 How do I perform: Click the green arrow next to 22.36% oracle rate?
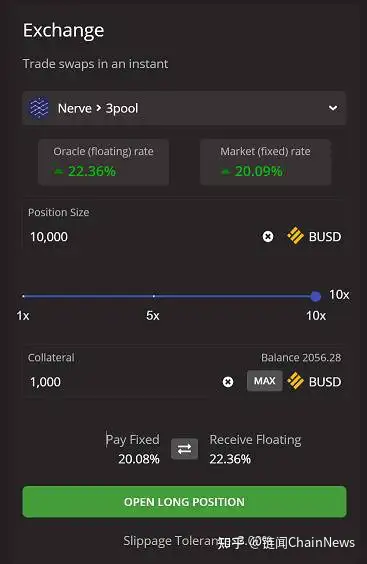click(x=59, y=172)
